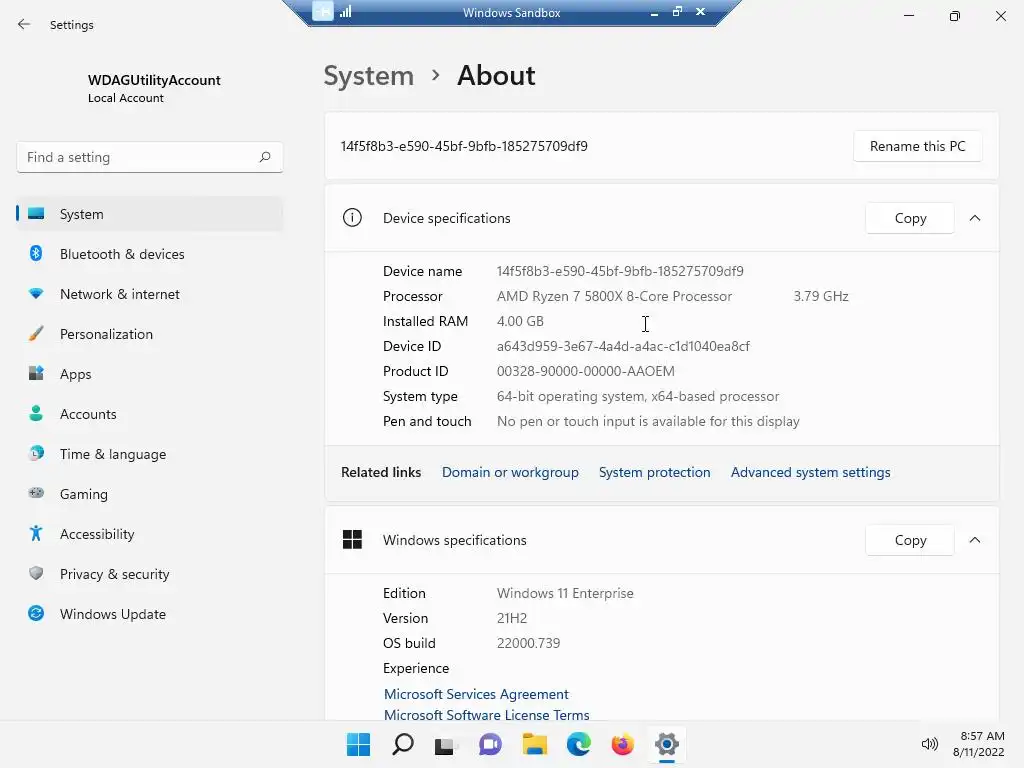Screen dimensions: 1024x768
Task: Select the Product ID value 00328-90000-00000-AAOEM
Action: click(586, 371)
